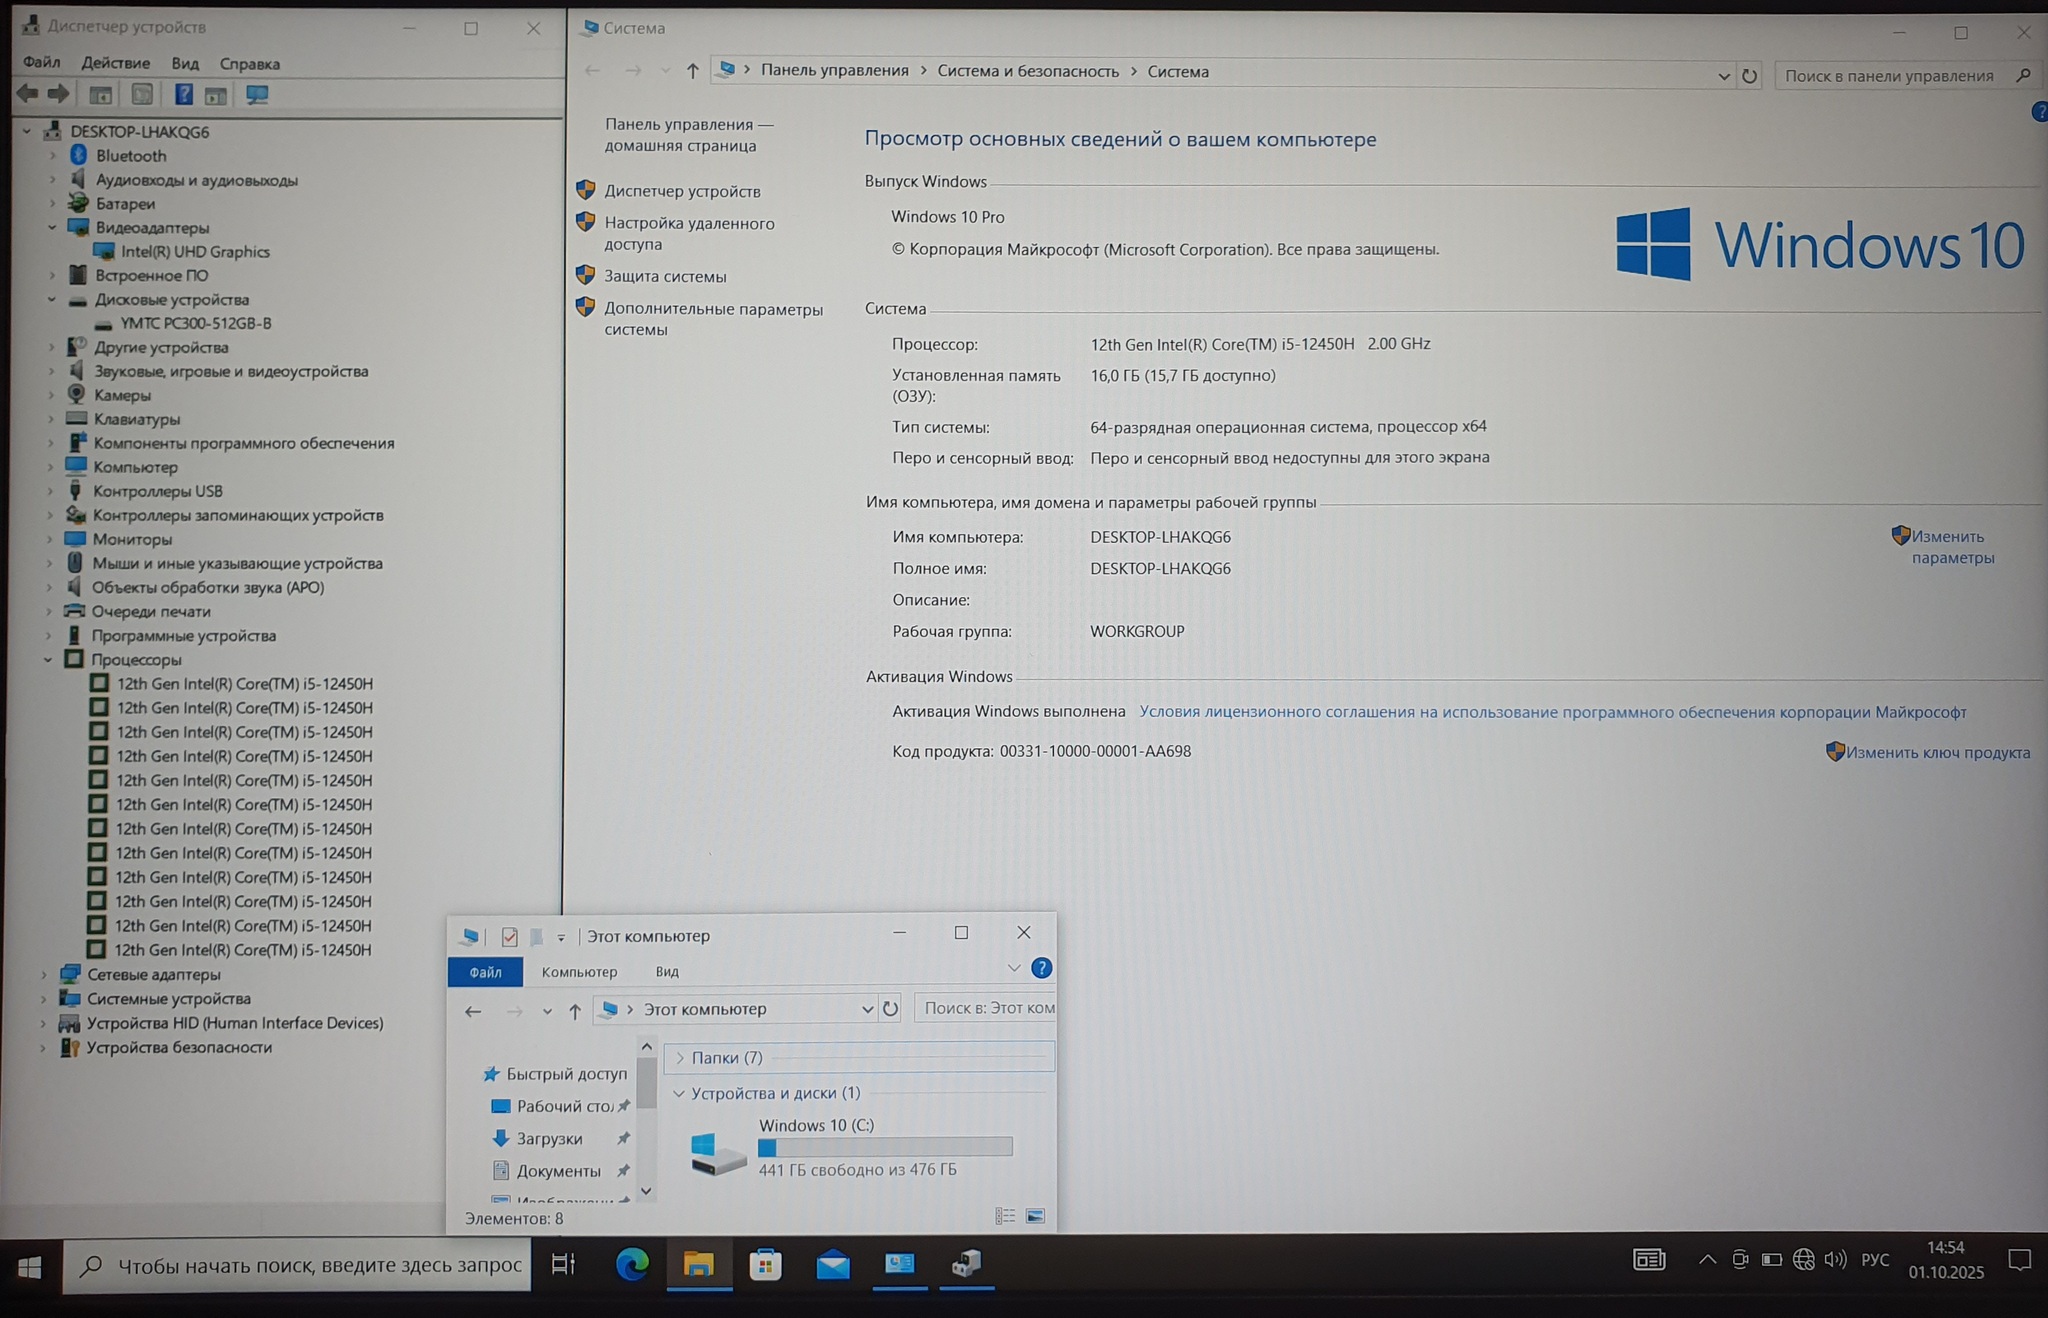
Task: Select the Компьютер ribbon tab in Explorer
Action: point(579,972)
